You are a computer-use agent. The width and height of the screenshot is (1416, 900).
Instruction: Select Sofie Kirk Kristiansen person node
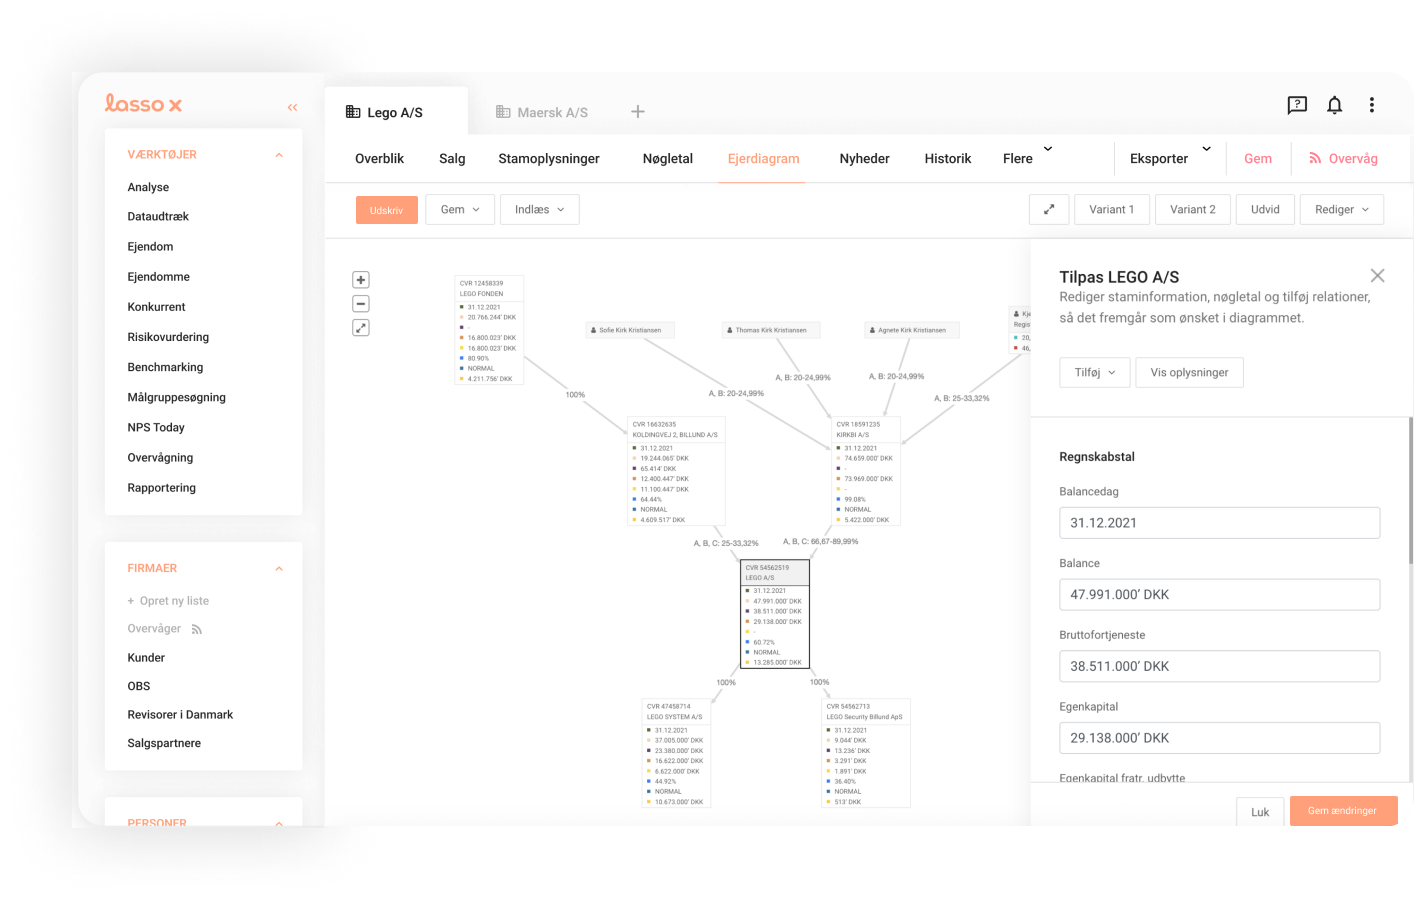[x=630, y=330]
